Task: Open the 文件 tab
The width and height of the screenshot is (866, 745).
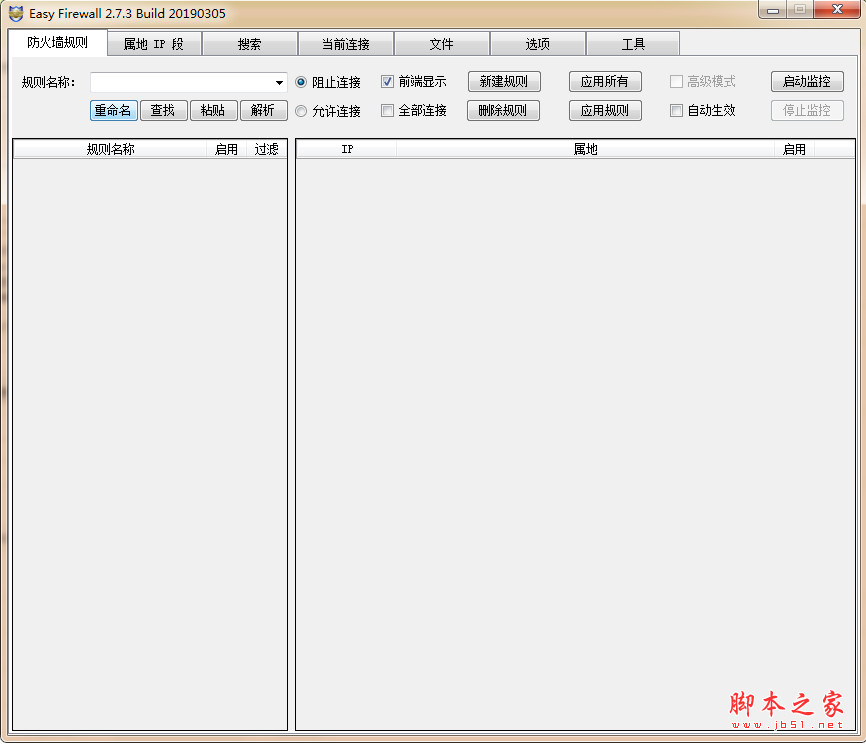Action: click(x=442, y=44)
